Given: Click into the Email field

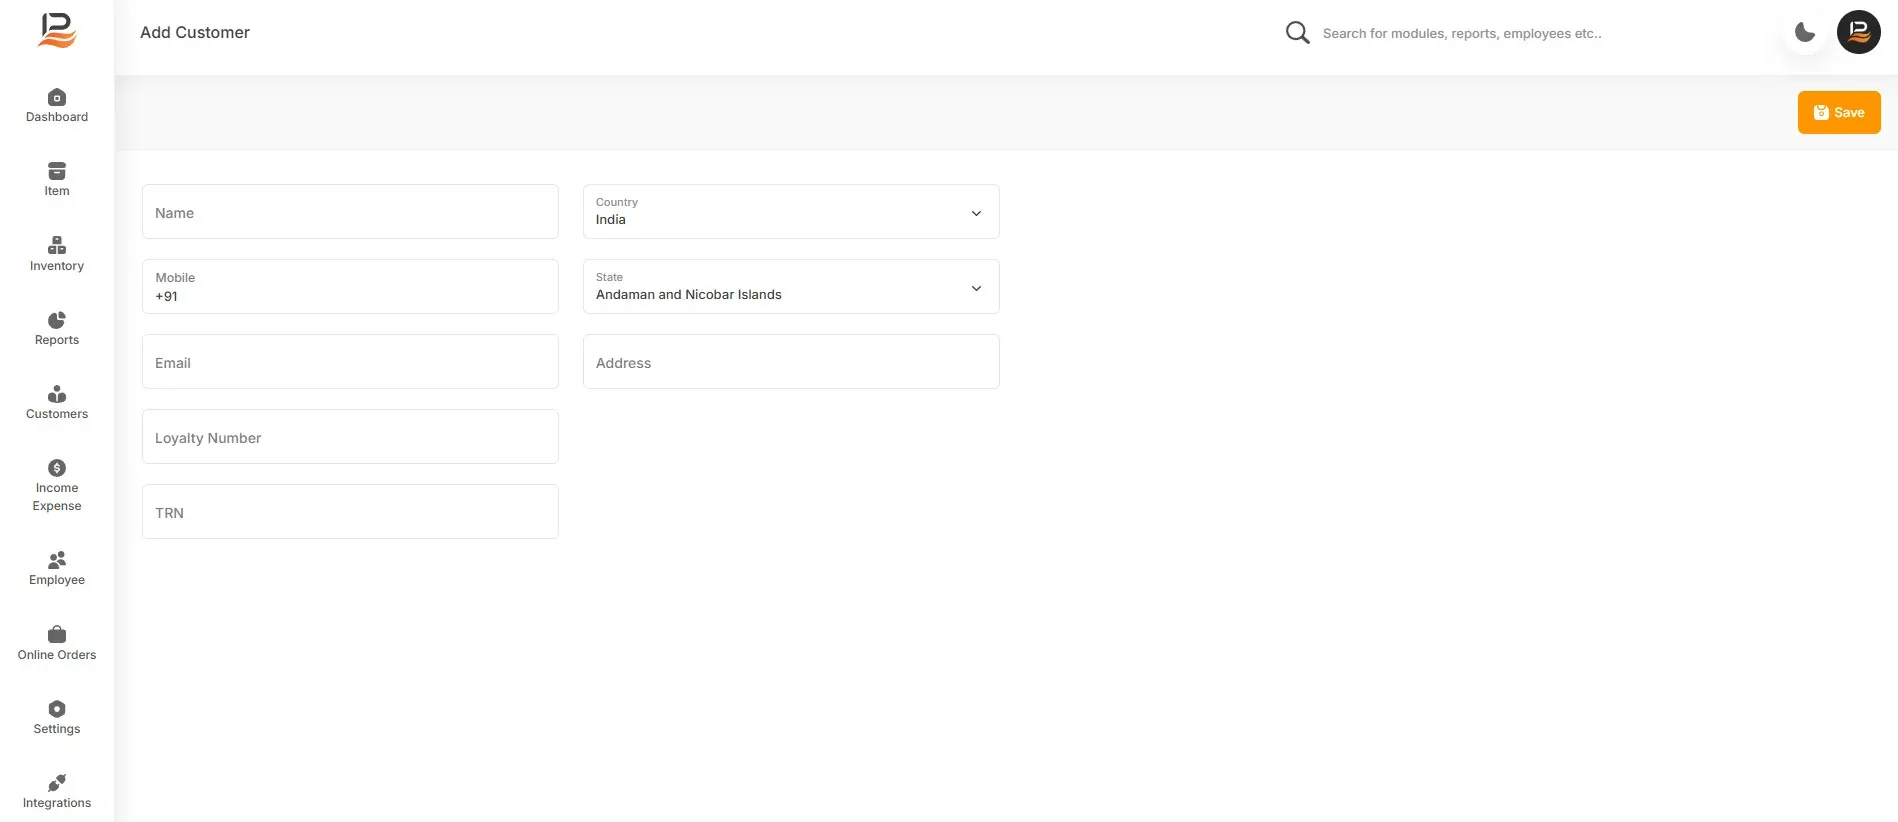Looking at the screenshot, I should point(350,361).
